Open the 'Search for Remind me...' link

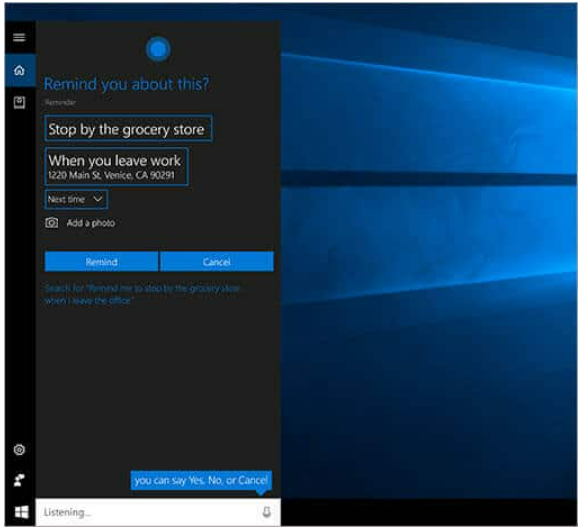(142, 294)
